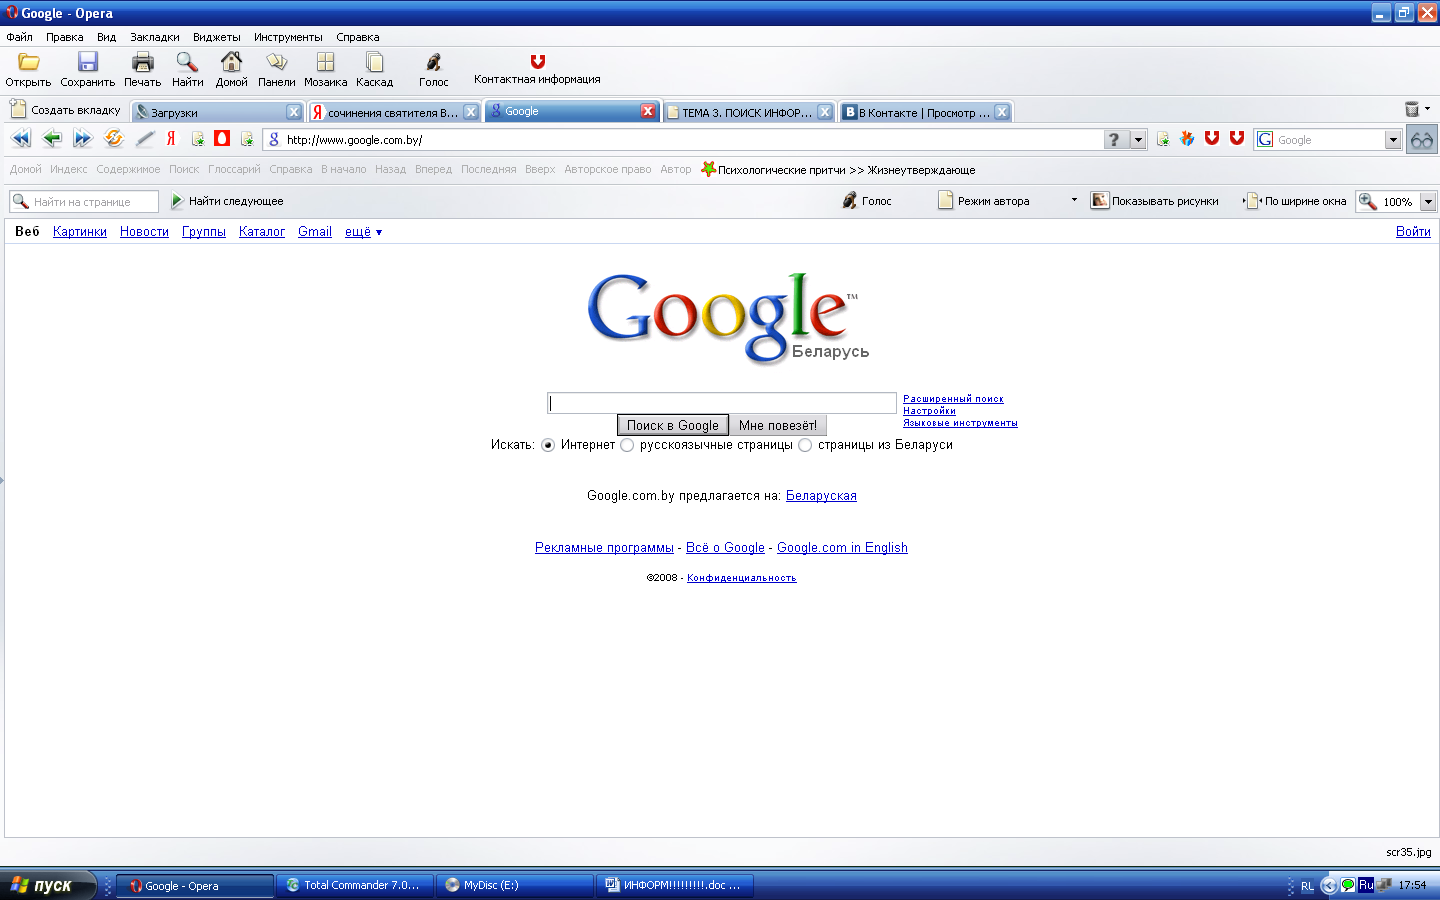Image resolution: width=1440 pixels, height=900 pixels.
Task: Expand the Google search engine dropdown
Action: (1393, 140)
